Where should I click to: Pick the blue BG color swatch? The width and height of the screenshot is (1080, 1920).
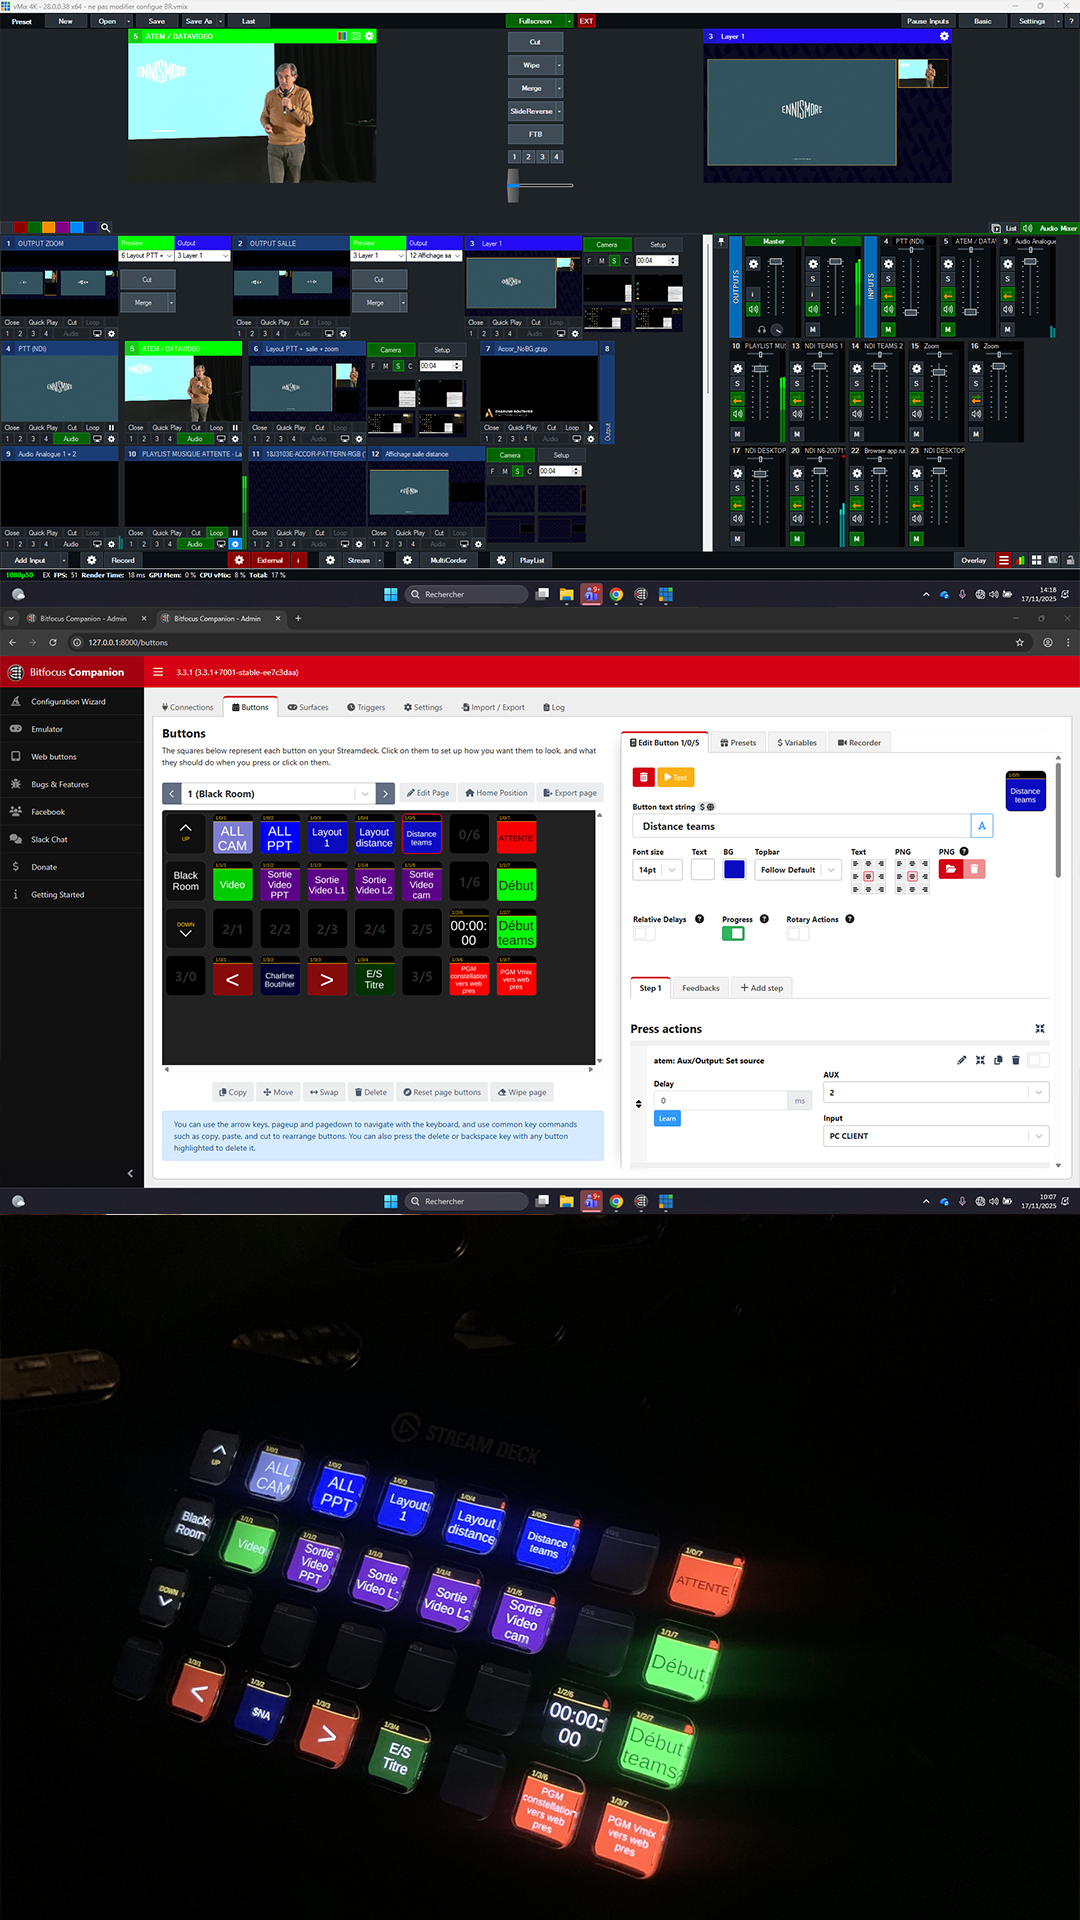pyautogui.click(x=734, y=870)
